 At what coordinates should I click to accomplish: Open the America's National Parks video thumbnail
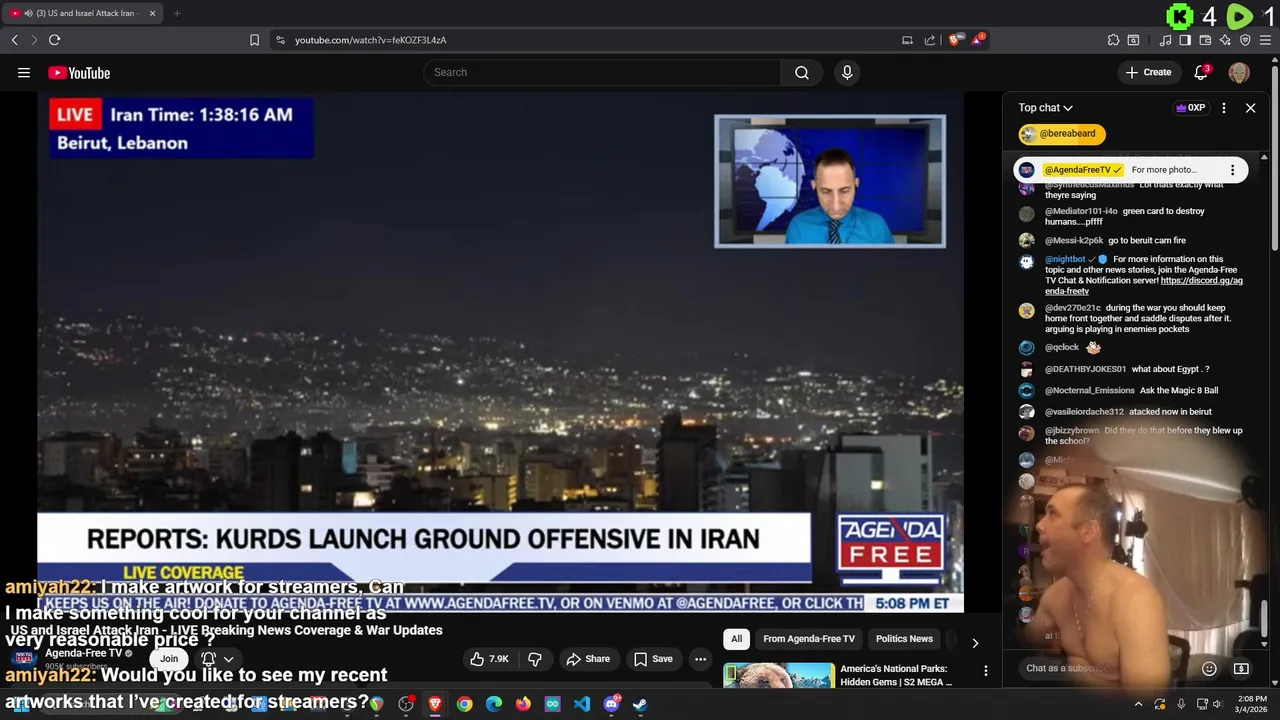pyautogui.click(x=778, y=676)
